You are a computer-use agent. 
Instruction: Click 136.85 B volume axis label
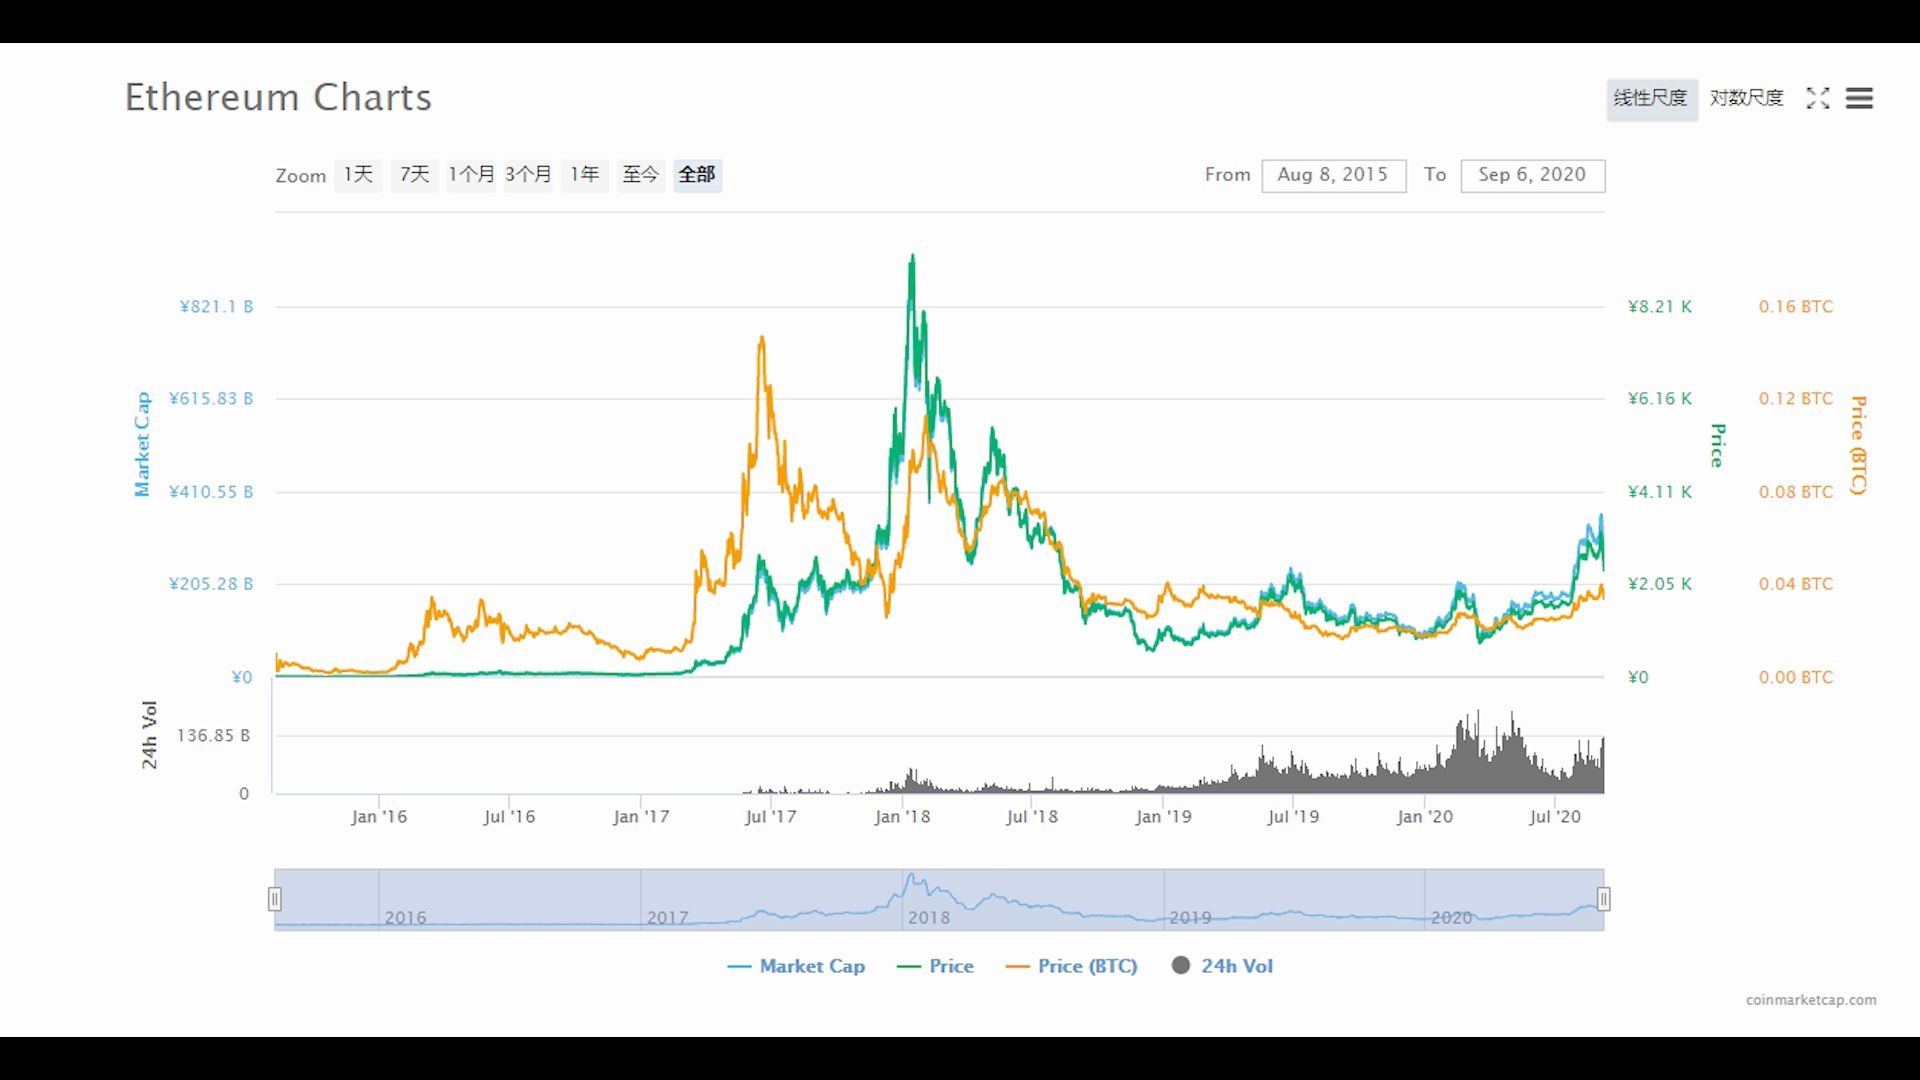[x=213, y=736]
